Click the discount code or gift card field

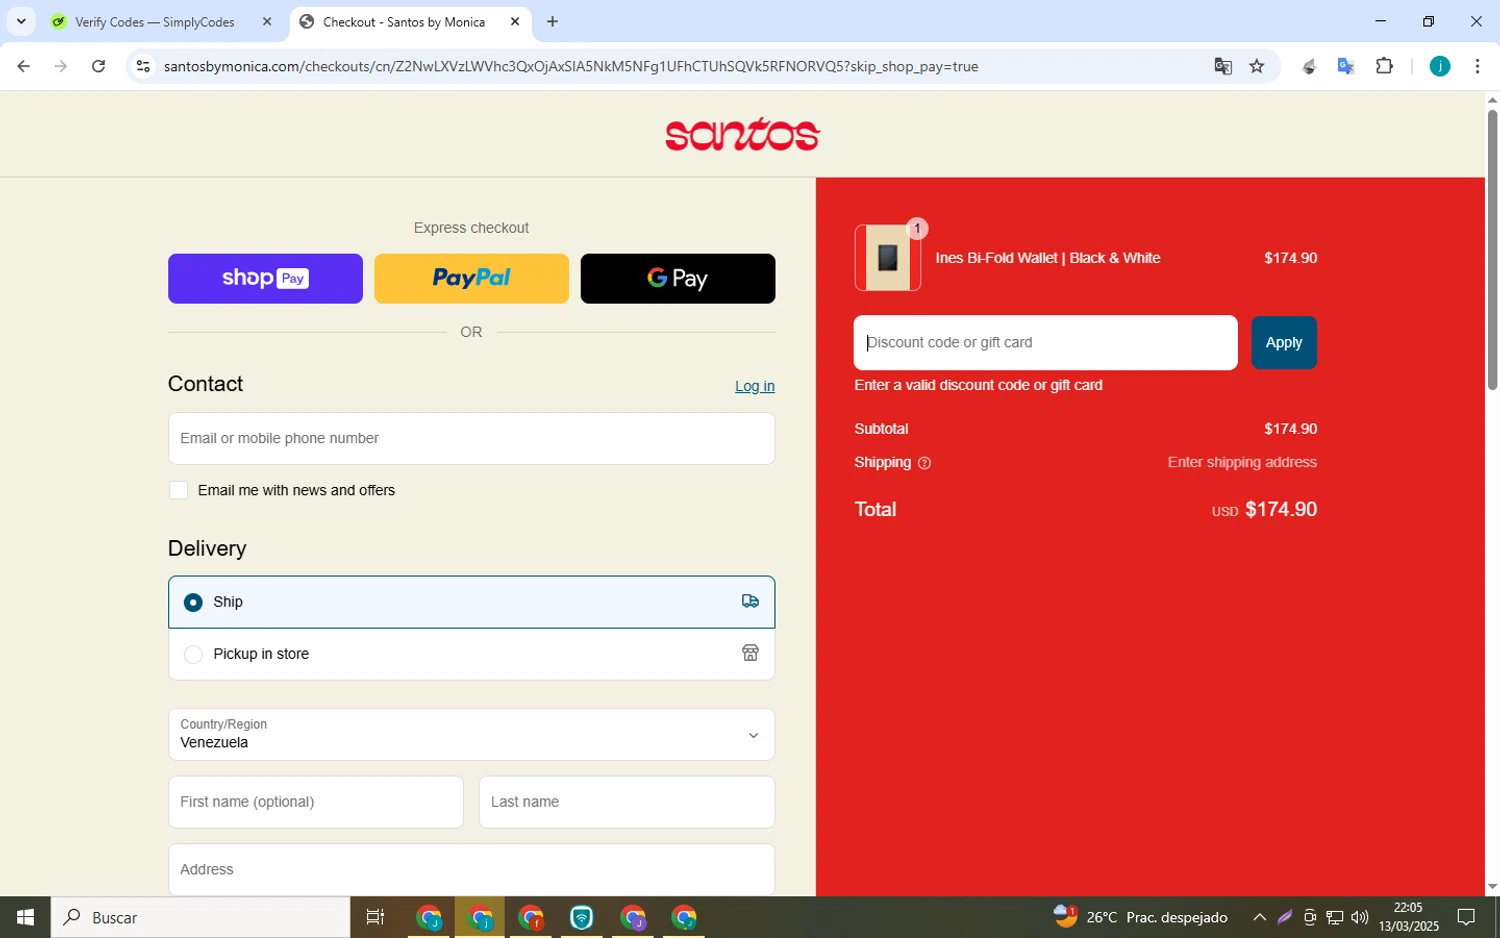(x=1045, y=342)
